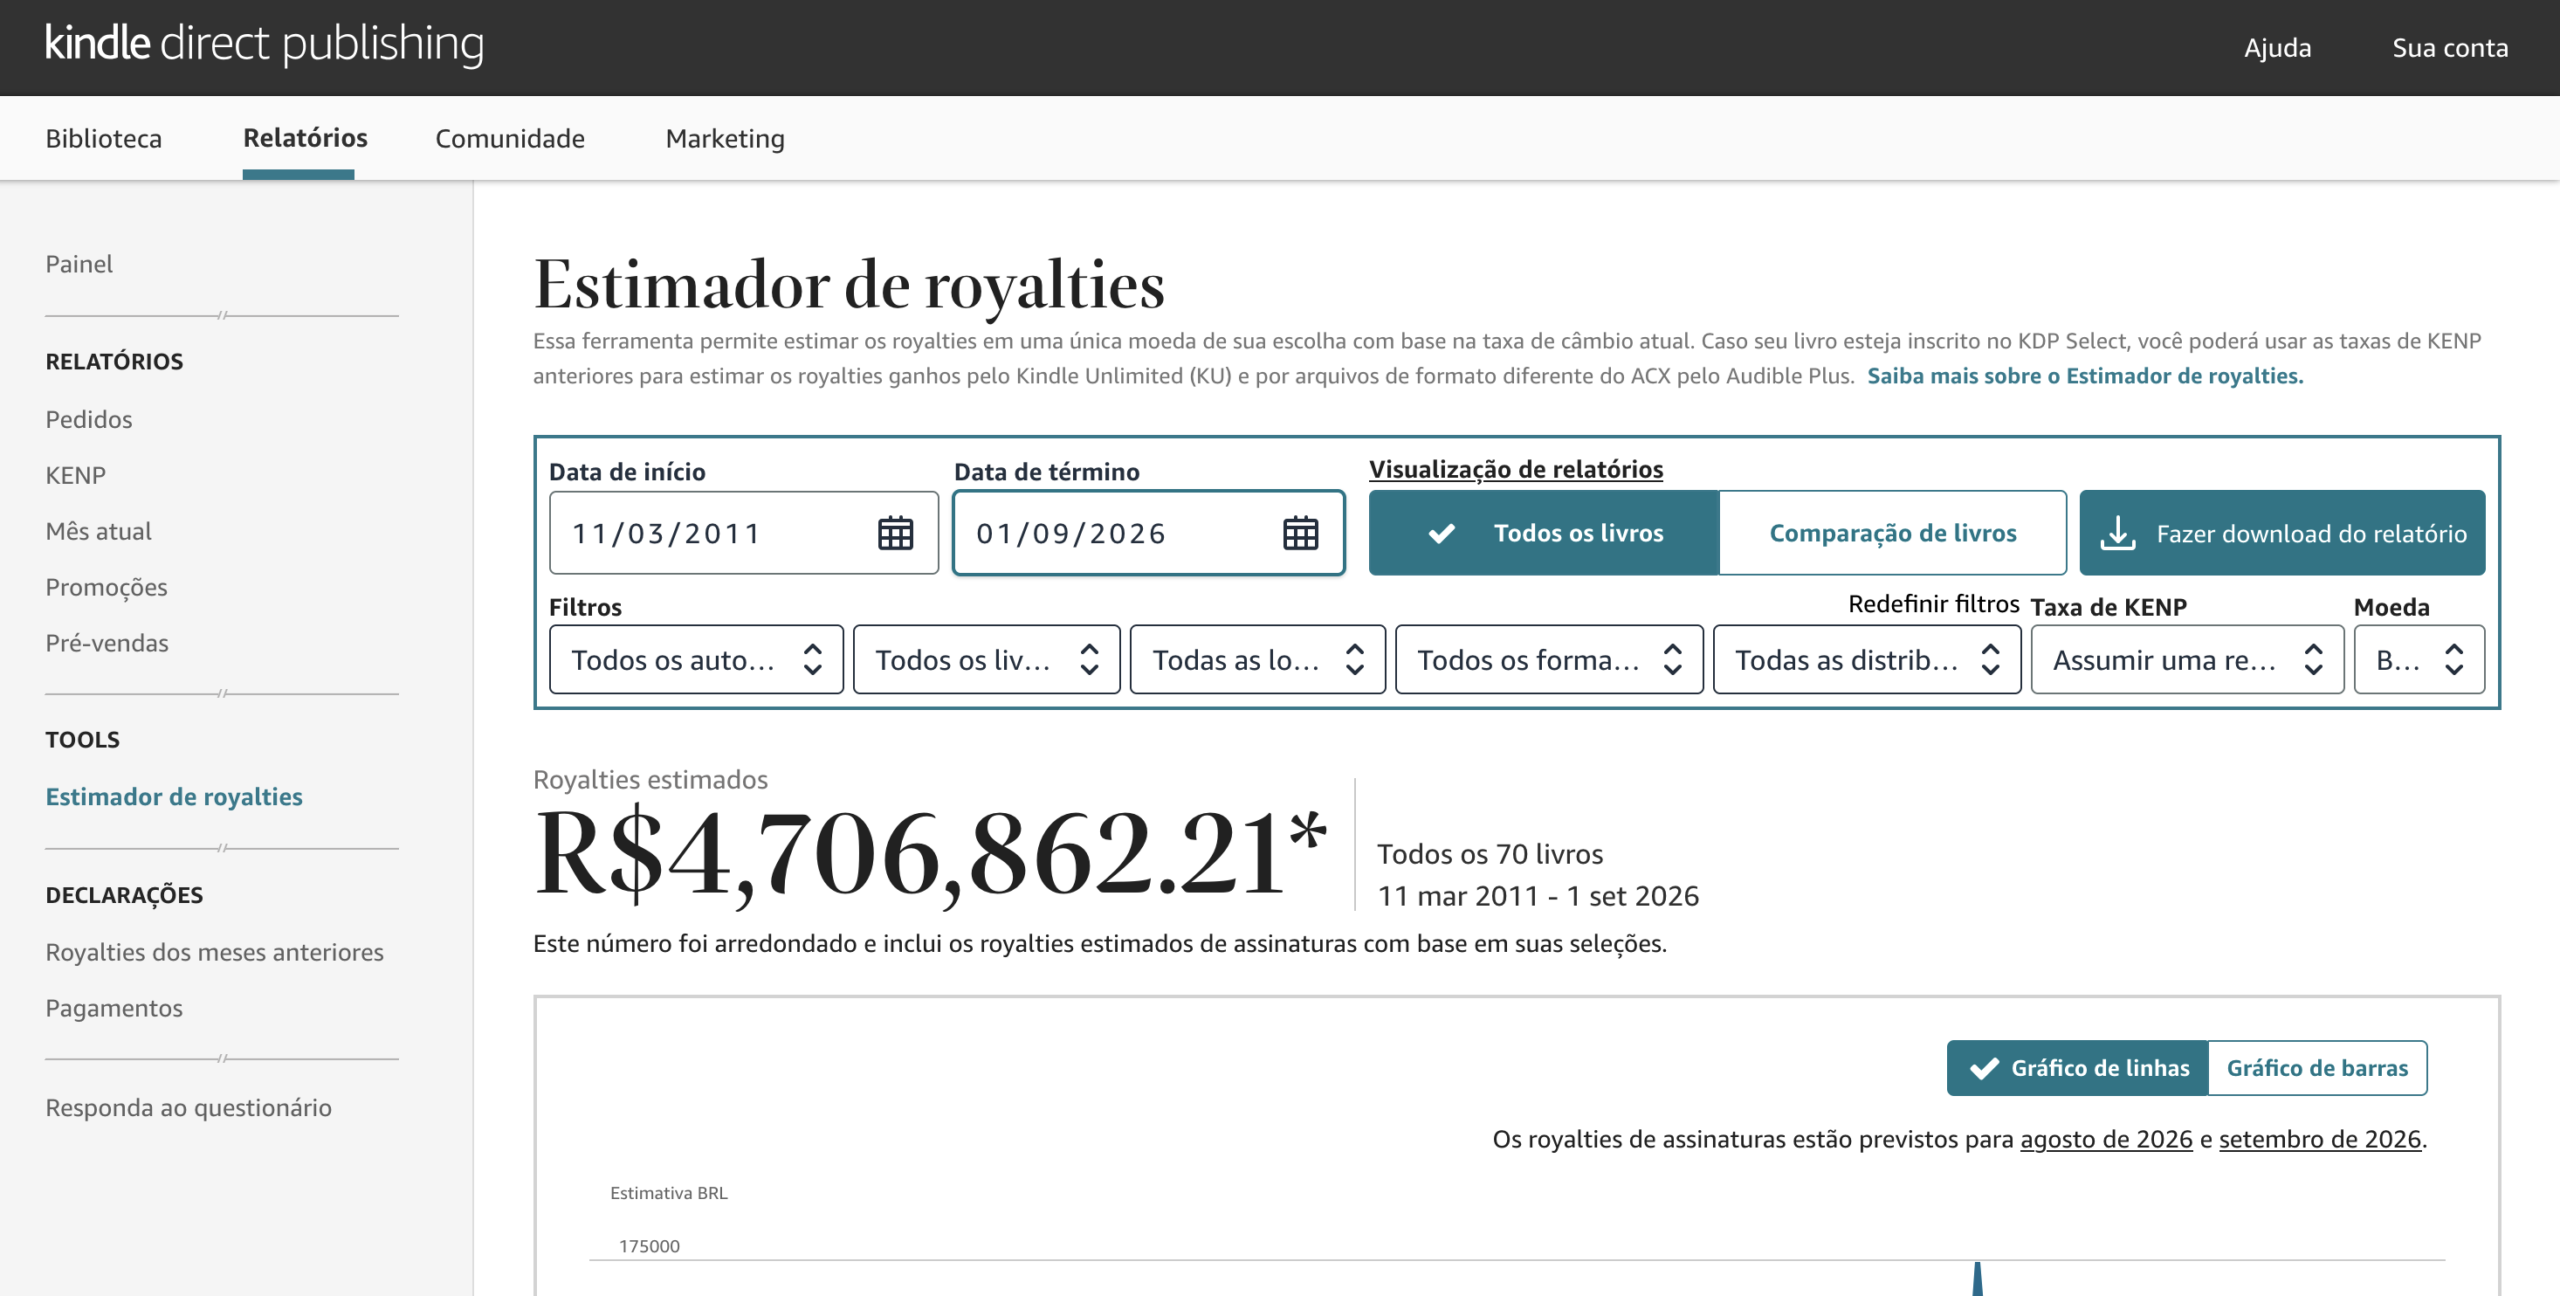Open the Marketing tab

click(x=725, y=138)
